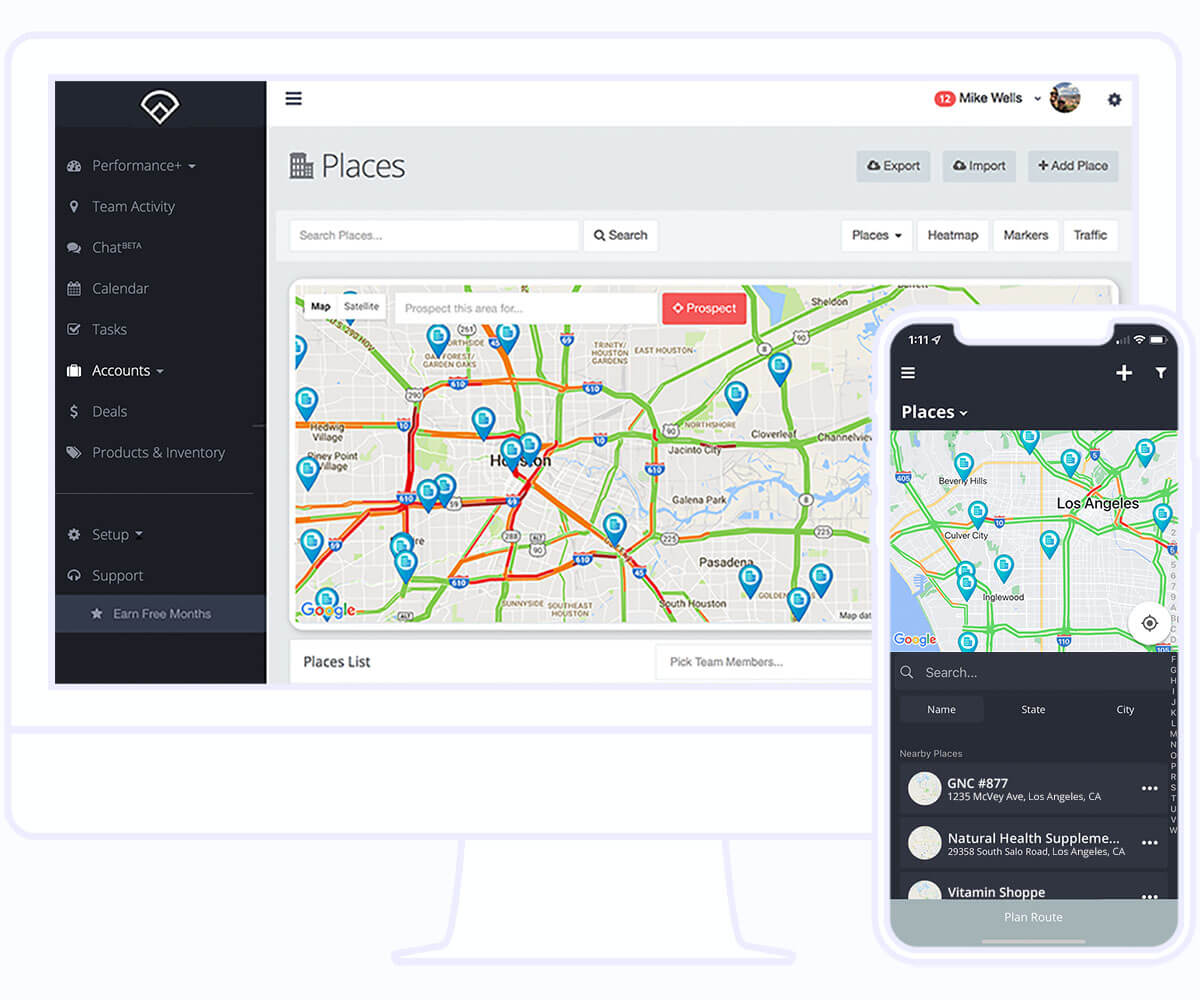Tap the Culver City place marker

(977, 514)
